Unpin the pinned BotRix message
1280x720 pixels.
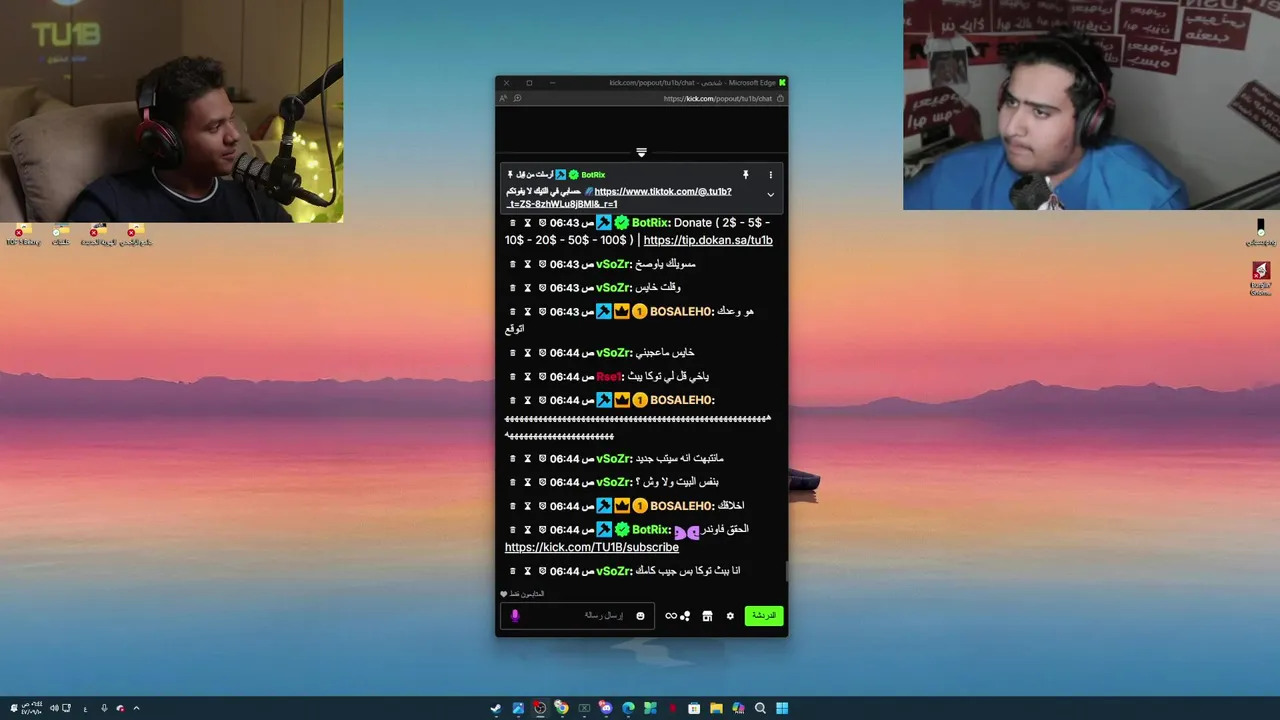[745, 175]
